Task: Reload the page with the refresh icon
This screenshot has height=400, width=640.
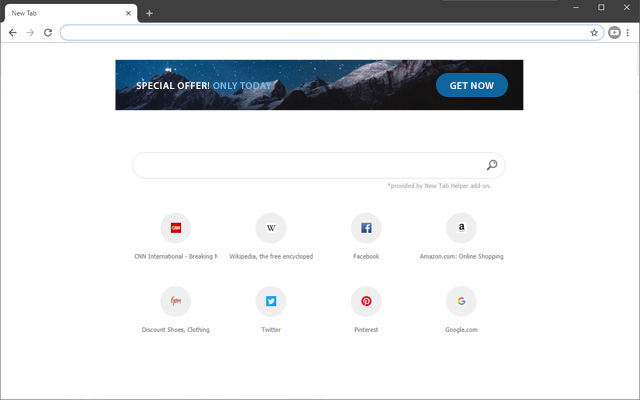Action: pyautogui.click(x=48, y=33)
